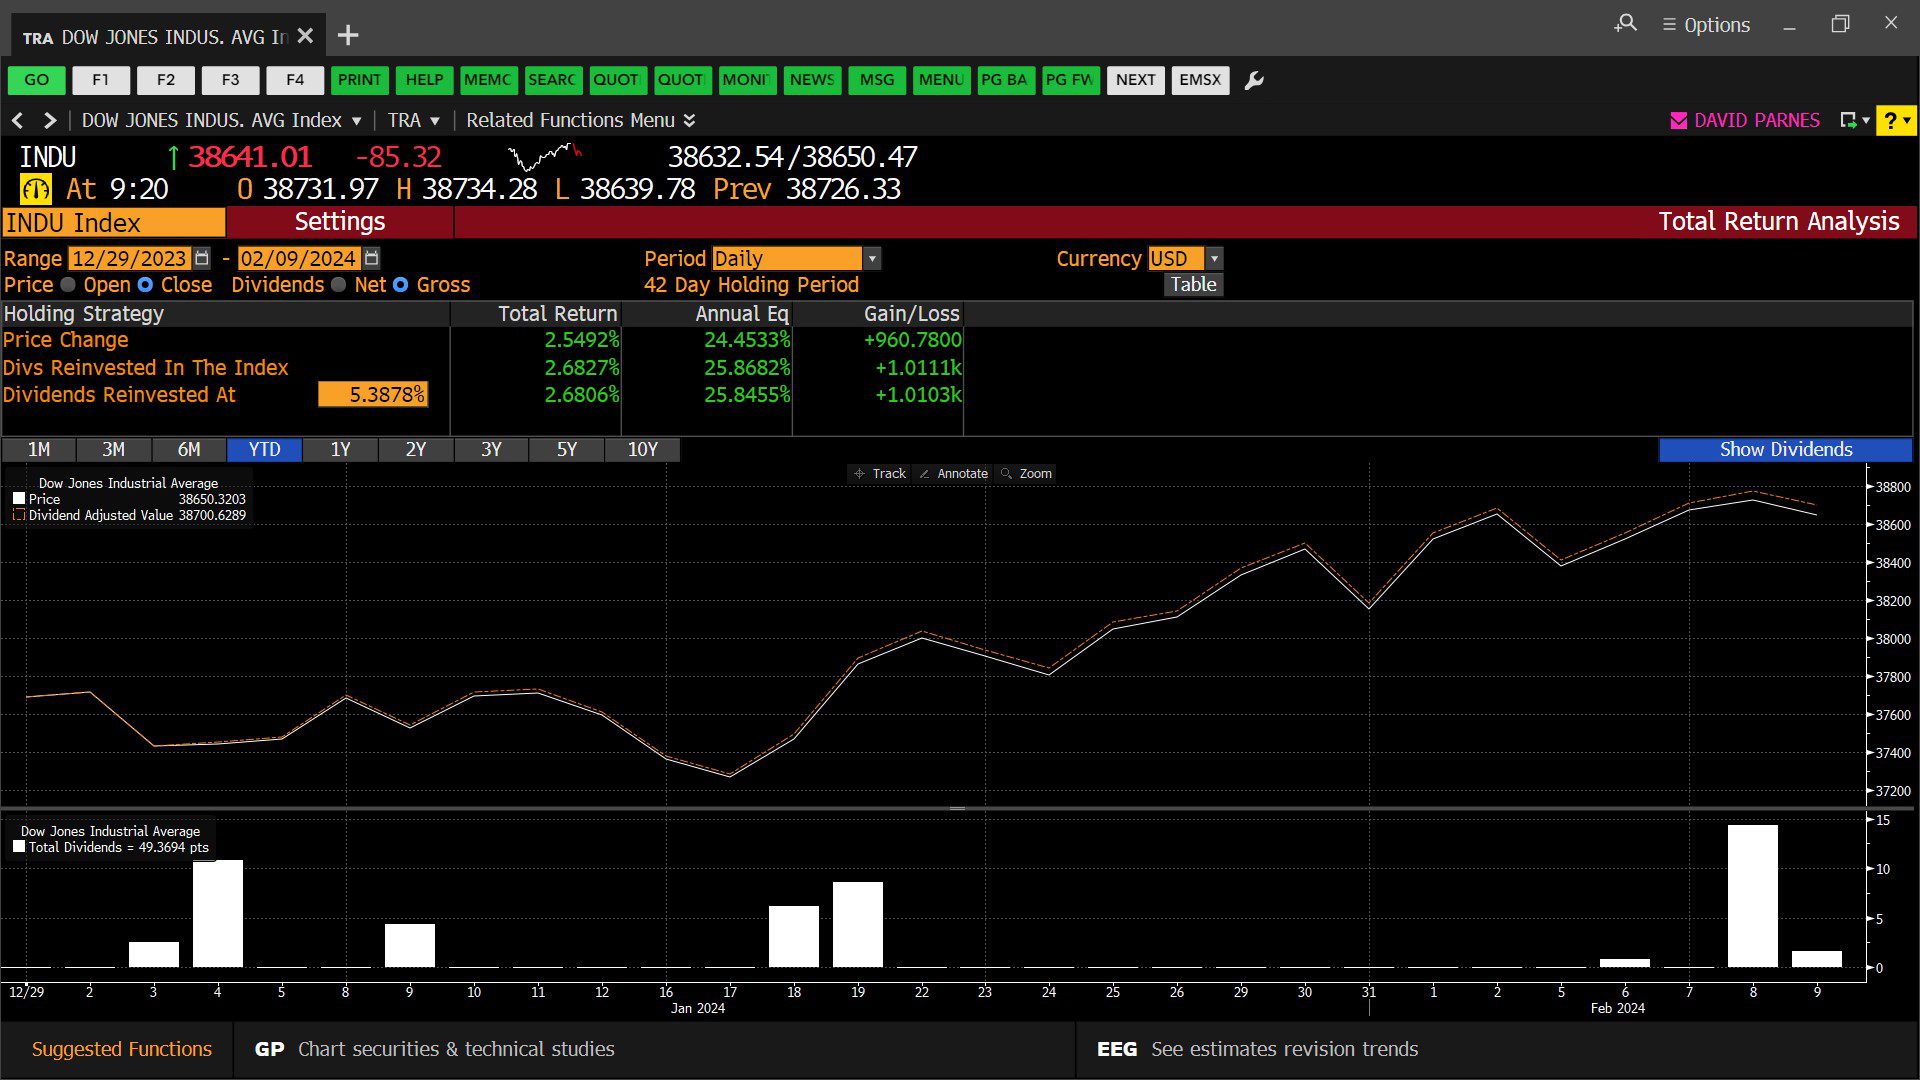1920x1080 pixels.
Task: Select the Open price radio button
Action: click(x=68, y=285)
